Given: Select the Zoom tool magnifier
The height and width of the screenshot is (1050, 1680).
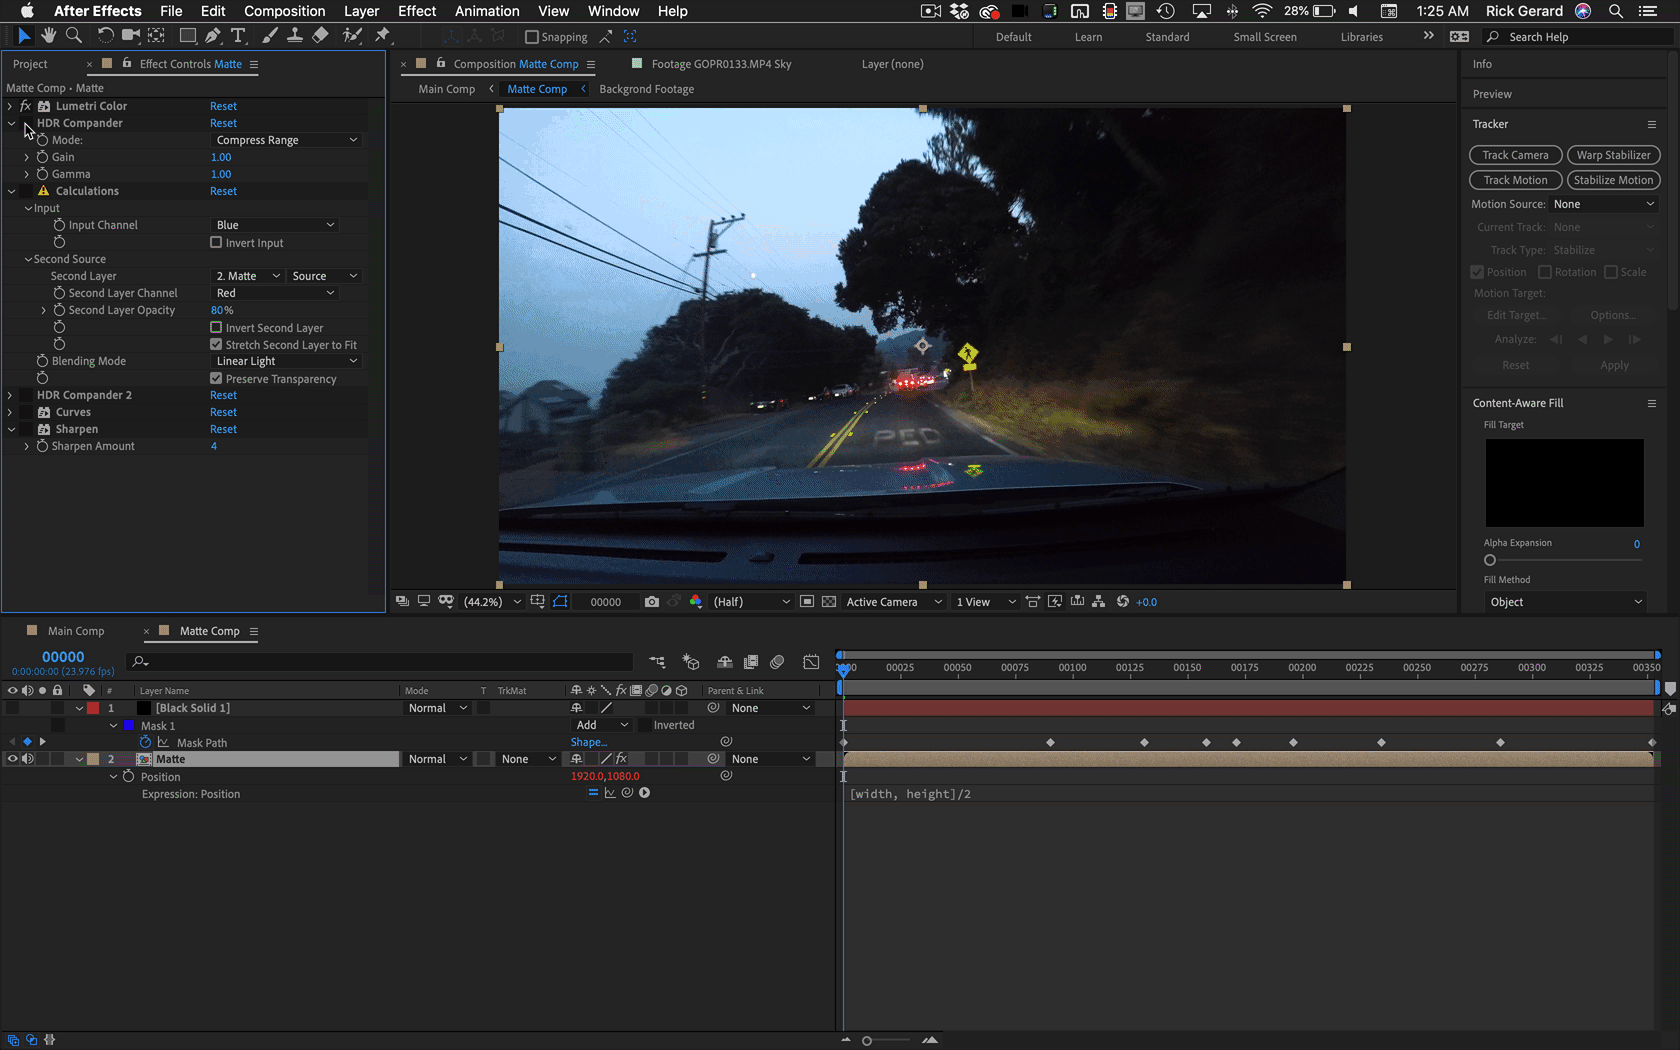Looking at the screenshot, I should pyautogui.click(x=73, y=36).
